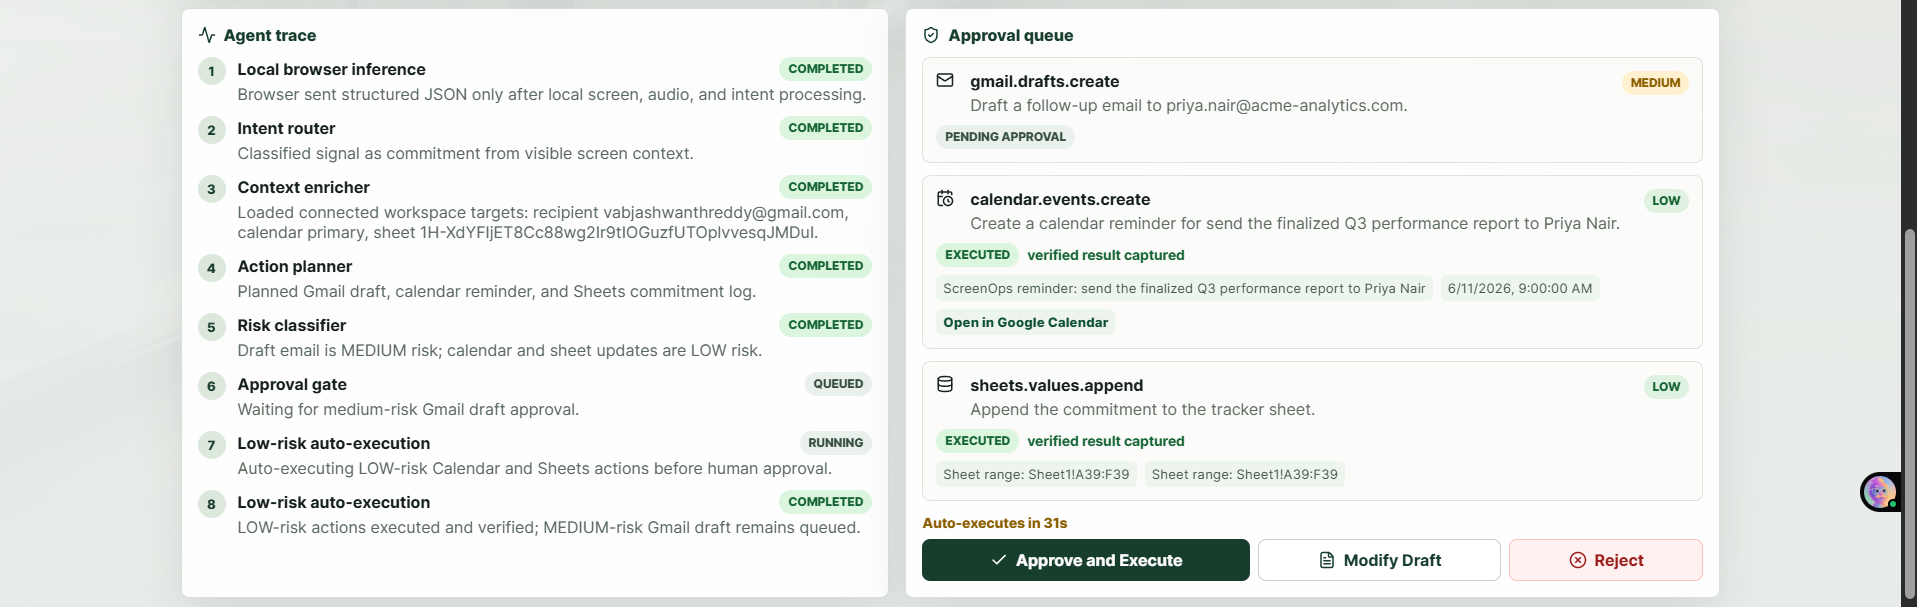This screenshot has width=1917, height=607.
Task: Click COMPLETED badge for Risk classifier
Action: click(825, 325)
